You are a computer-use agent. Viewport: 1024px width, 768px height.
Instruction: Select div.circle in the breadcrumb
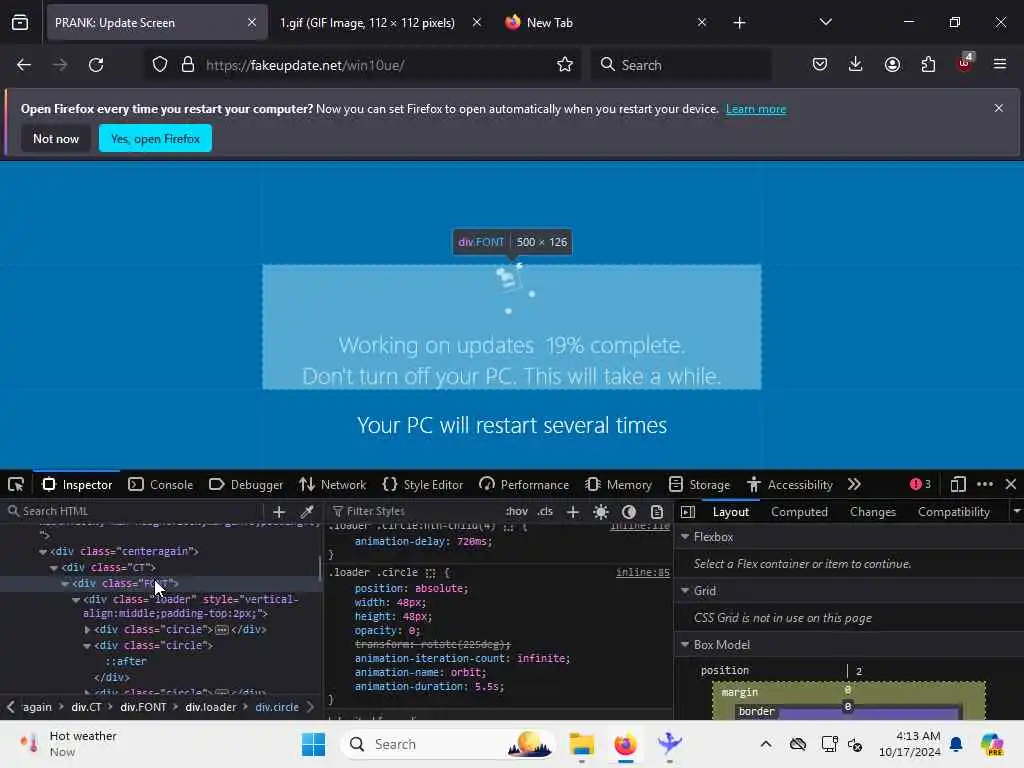277,707
